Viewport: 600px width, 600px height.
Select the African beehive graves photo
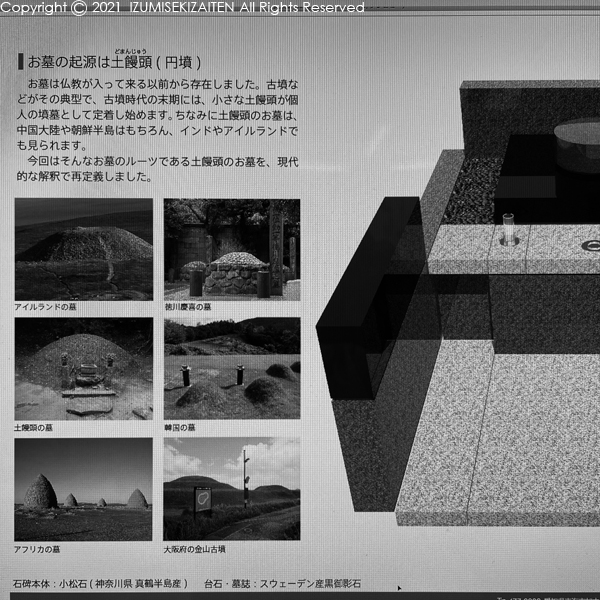(83, 489)
